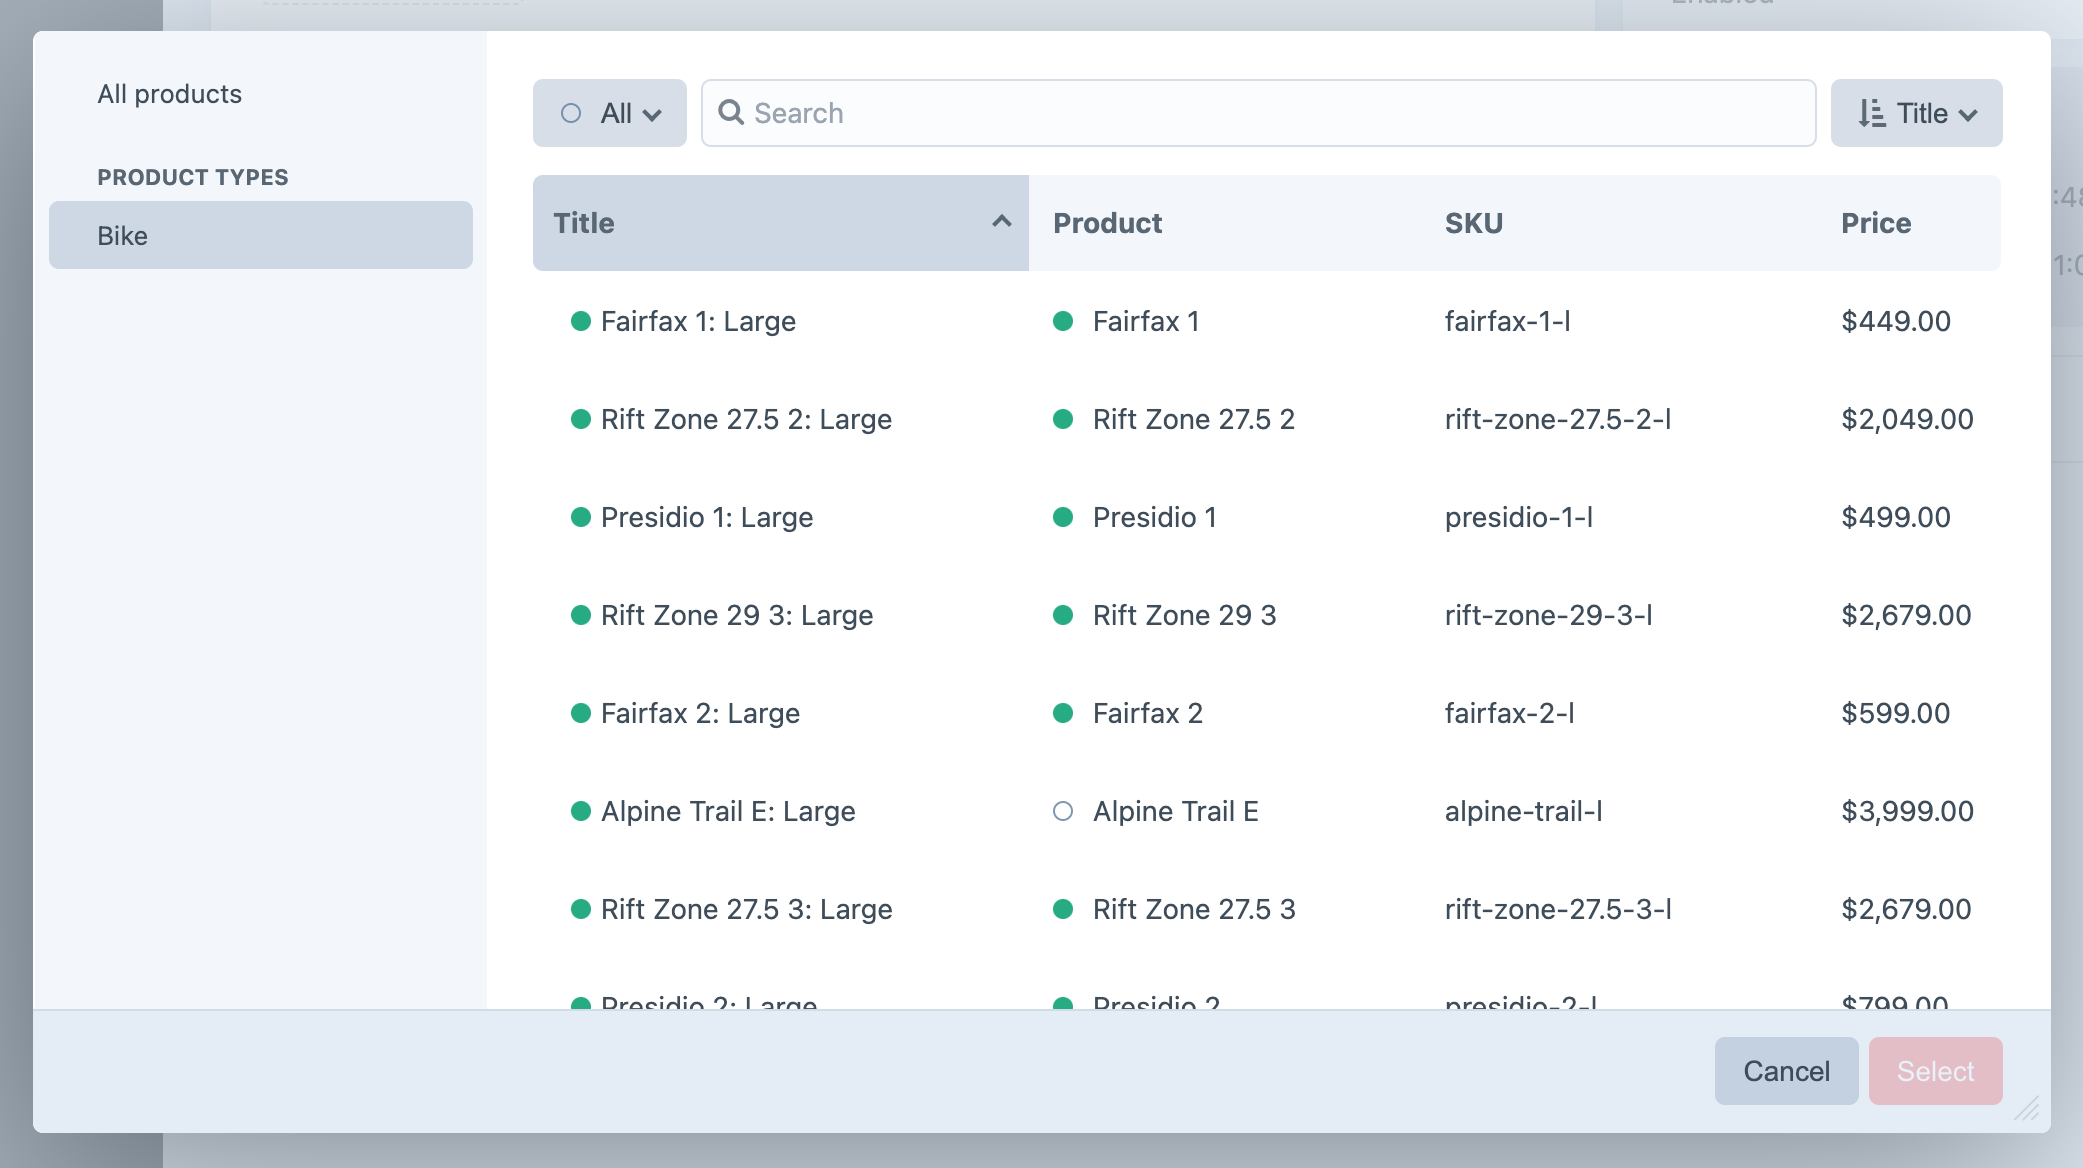
Task: Click the Cancel button
Action: [x=1786, y=1070]
